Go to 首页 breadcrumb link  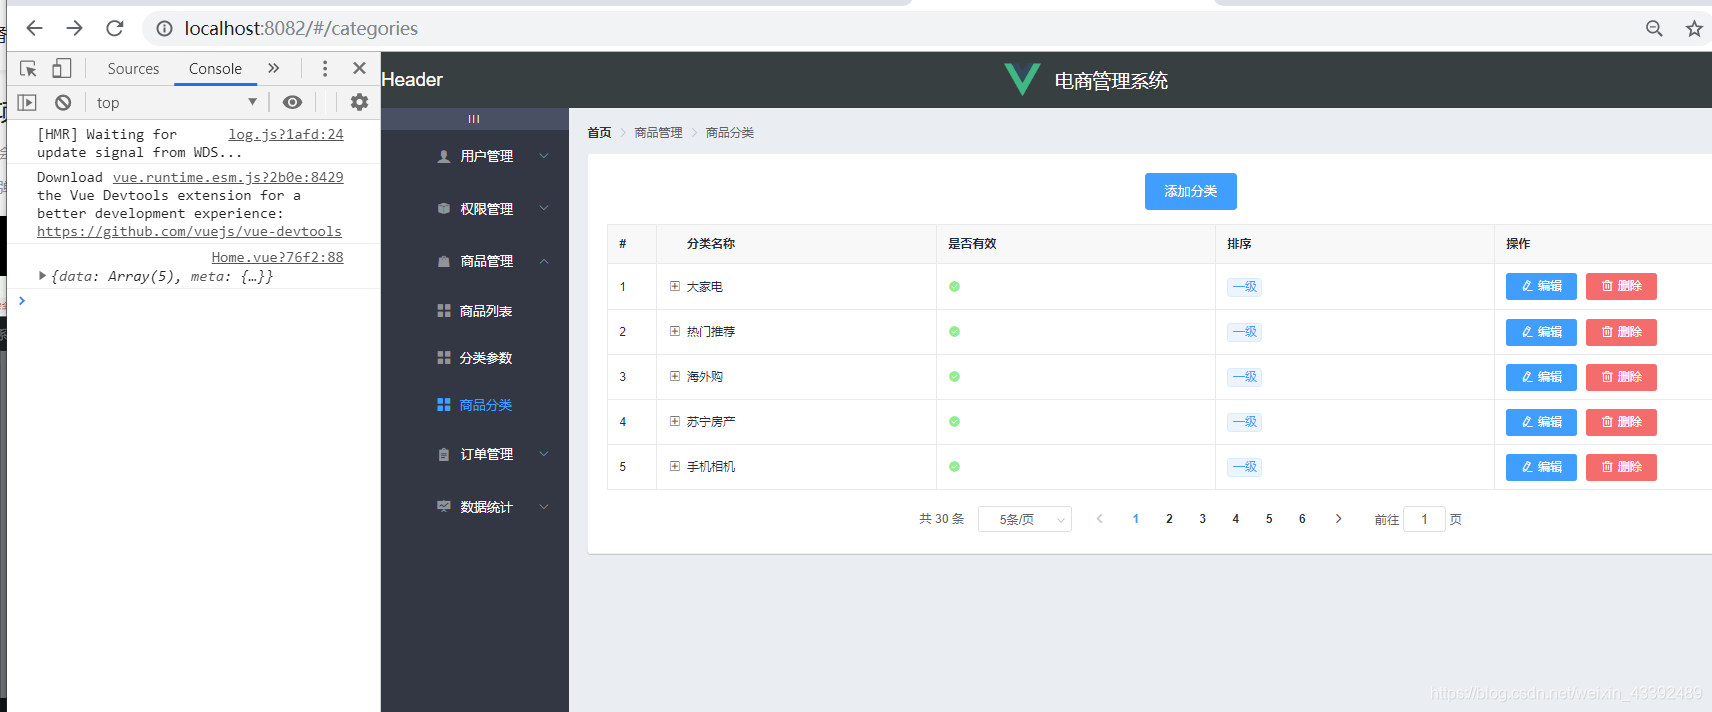pyautogui.click(x=599, y=132)
